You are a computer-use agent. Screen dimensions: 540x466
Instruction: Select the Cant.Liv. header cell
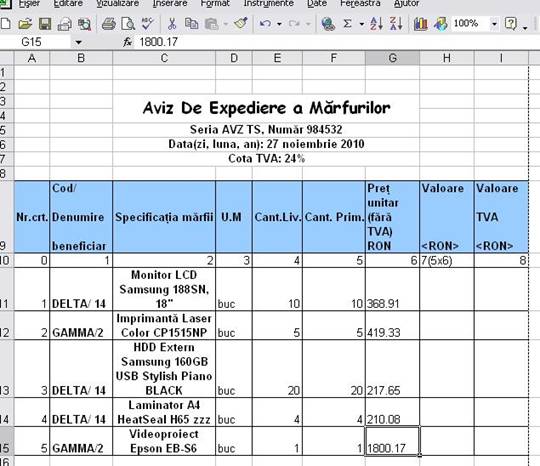point(277,217)
